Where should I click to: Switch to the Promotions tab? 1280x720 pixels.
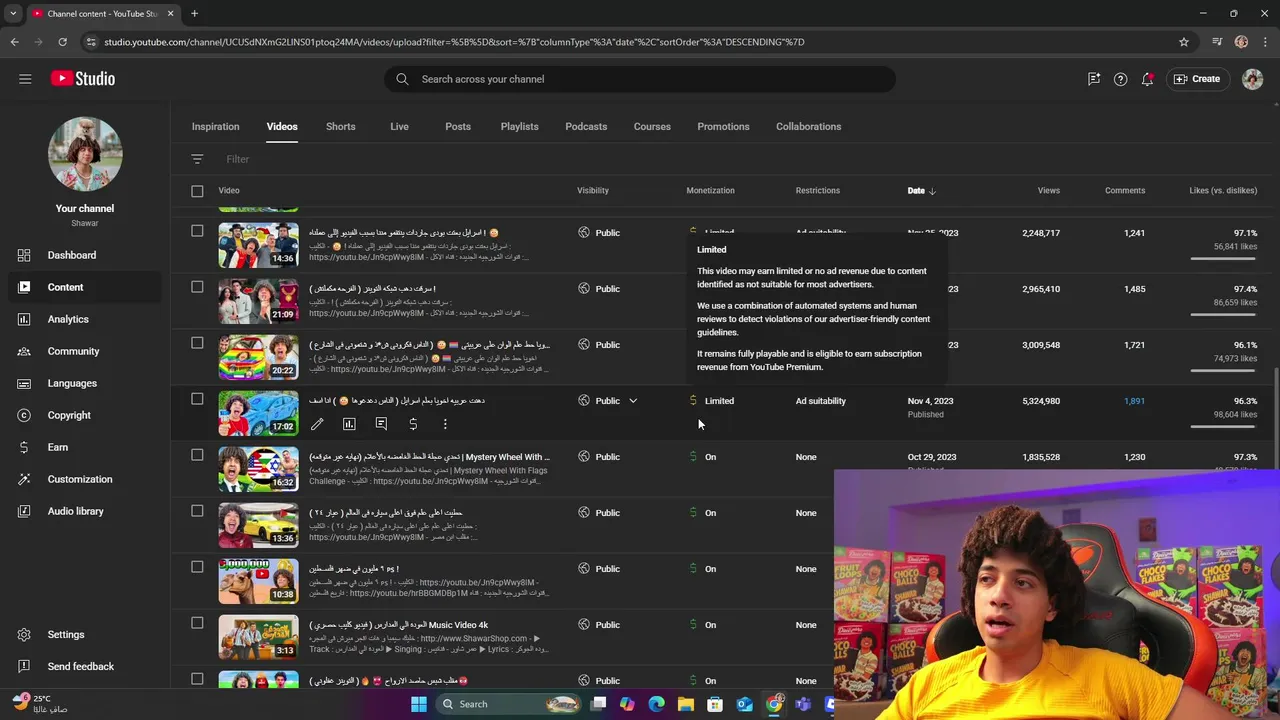(723, 127)
